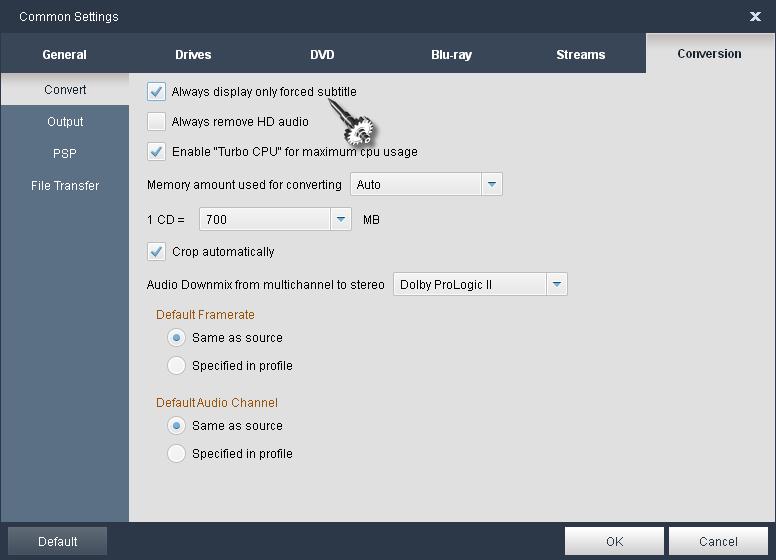Enable Always remove HD audio
This screenshot has width=776, height=560.
(156, 122)
